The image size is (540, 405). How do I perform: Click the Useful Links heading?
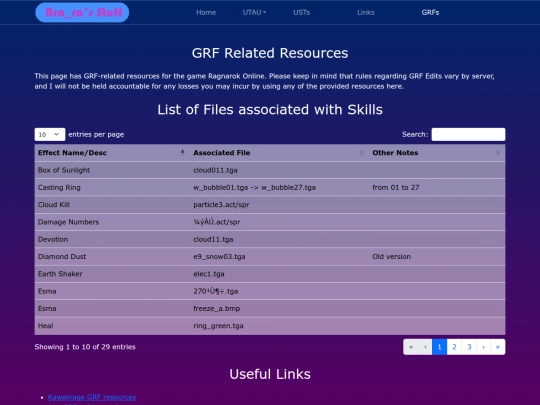click(270, 374)
